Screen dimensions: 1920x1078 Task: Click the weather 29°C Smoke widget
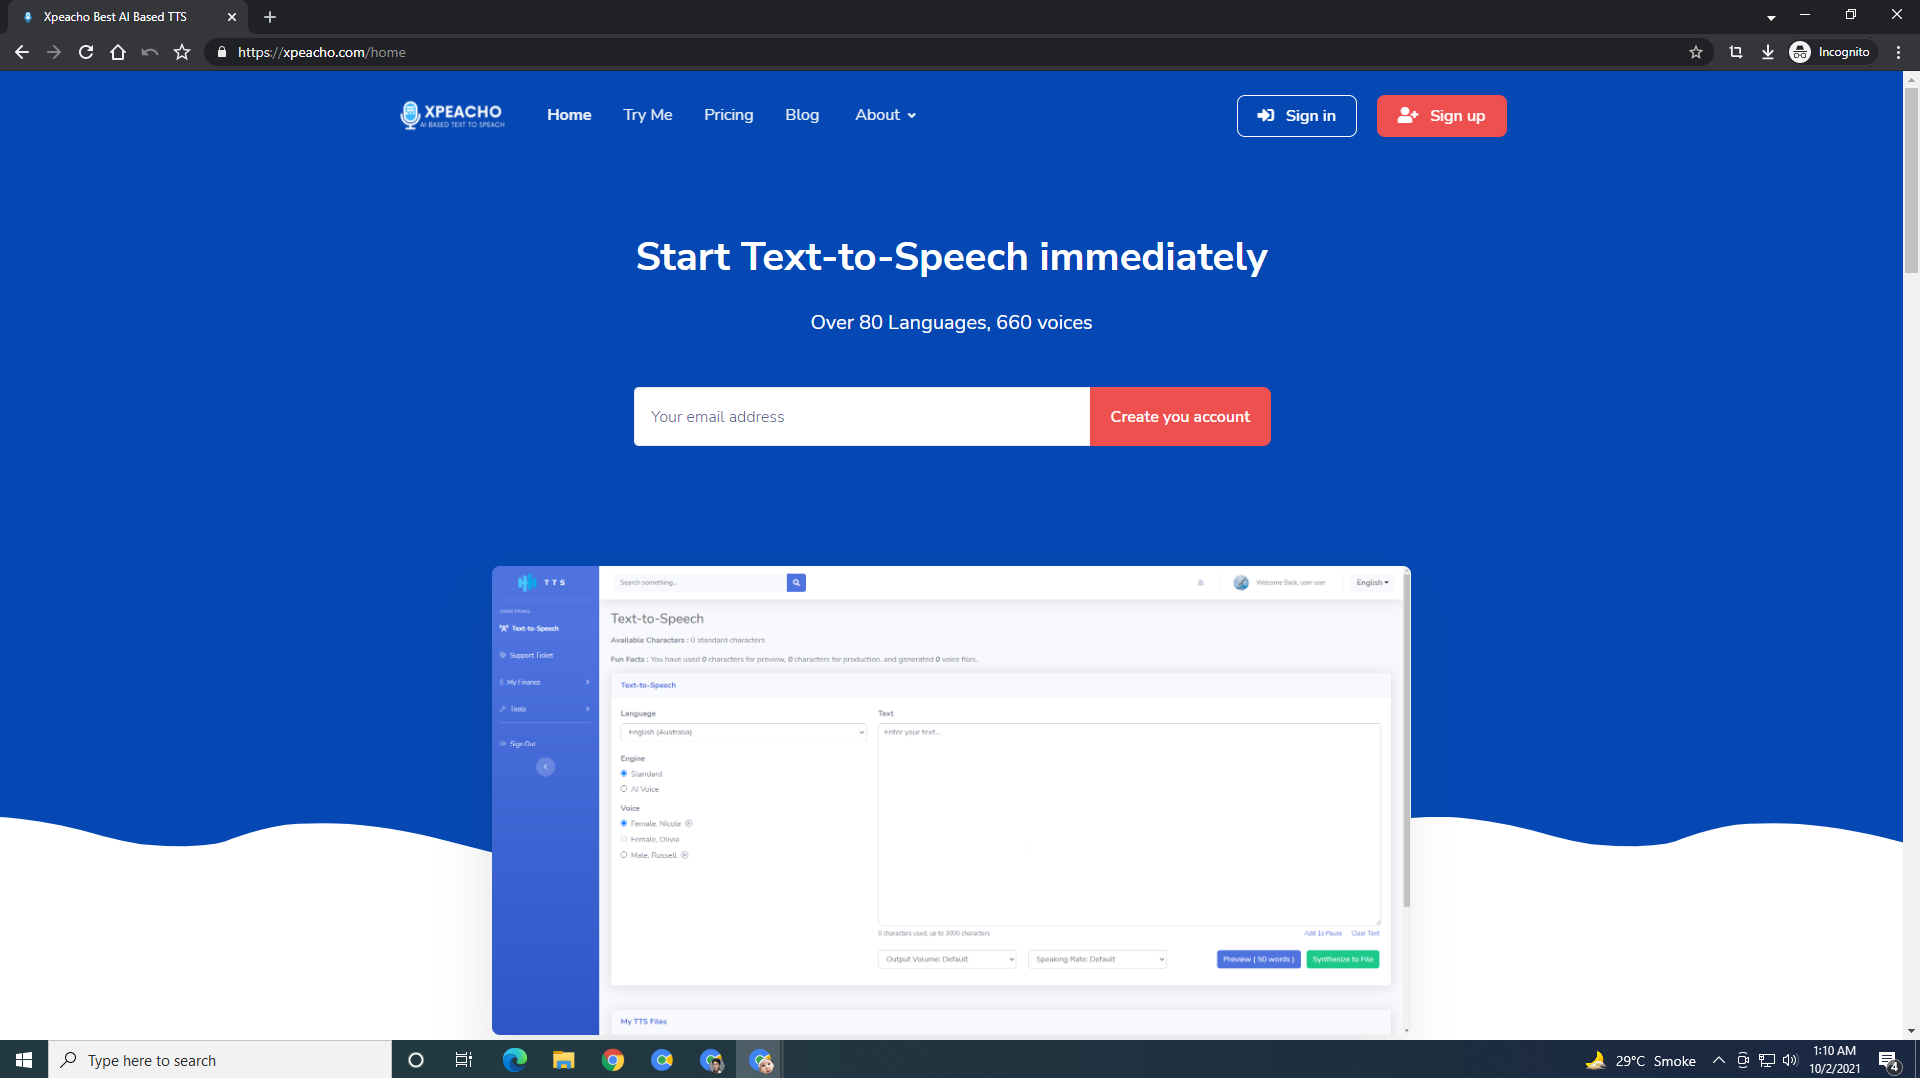point(1641,1060)
